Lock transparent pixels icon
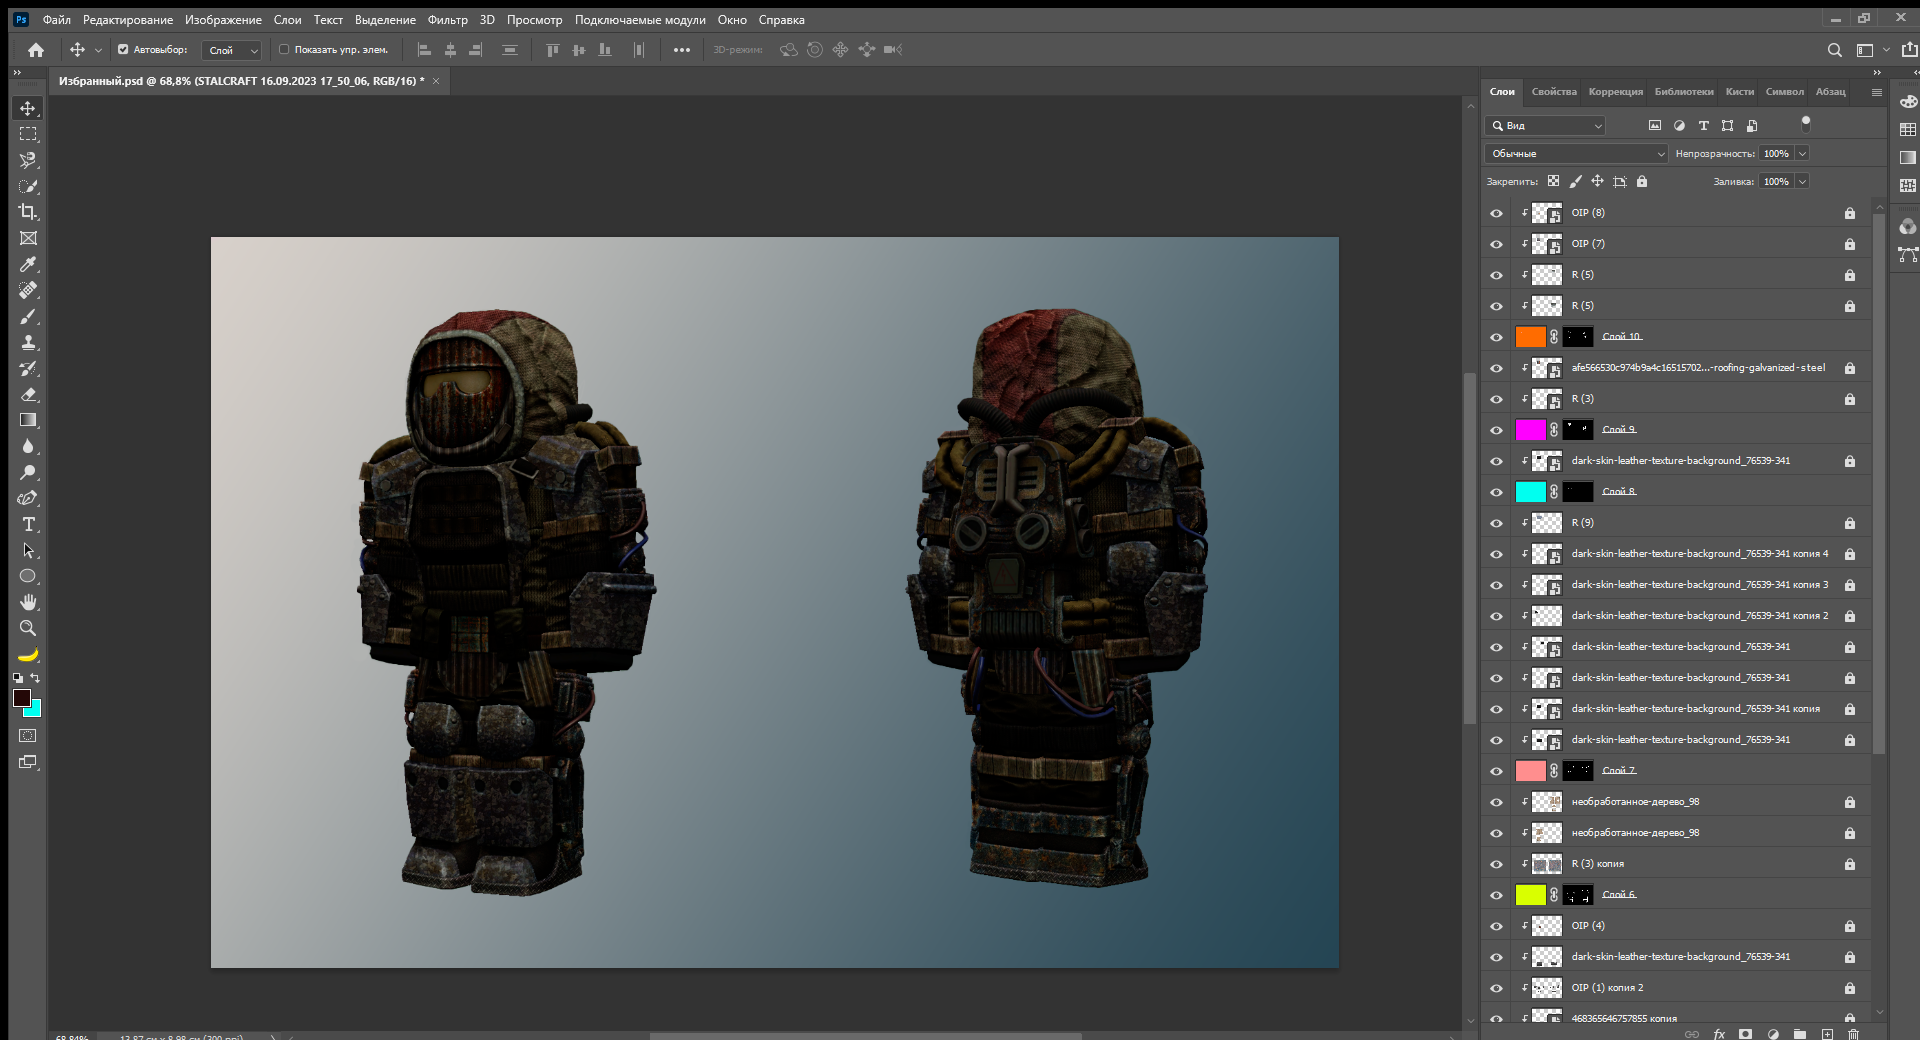Image resolution: width=1920 pixels, height=1040 pixels. 1553,181
